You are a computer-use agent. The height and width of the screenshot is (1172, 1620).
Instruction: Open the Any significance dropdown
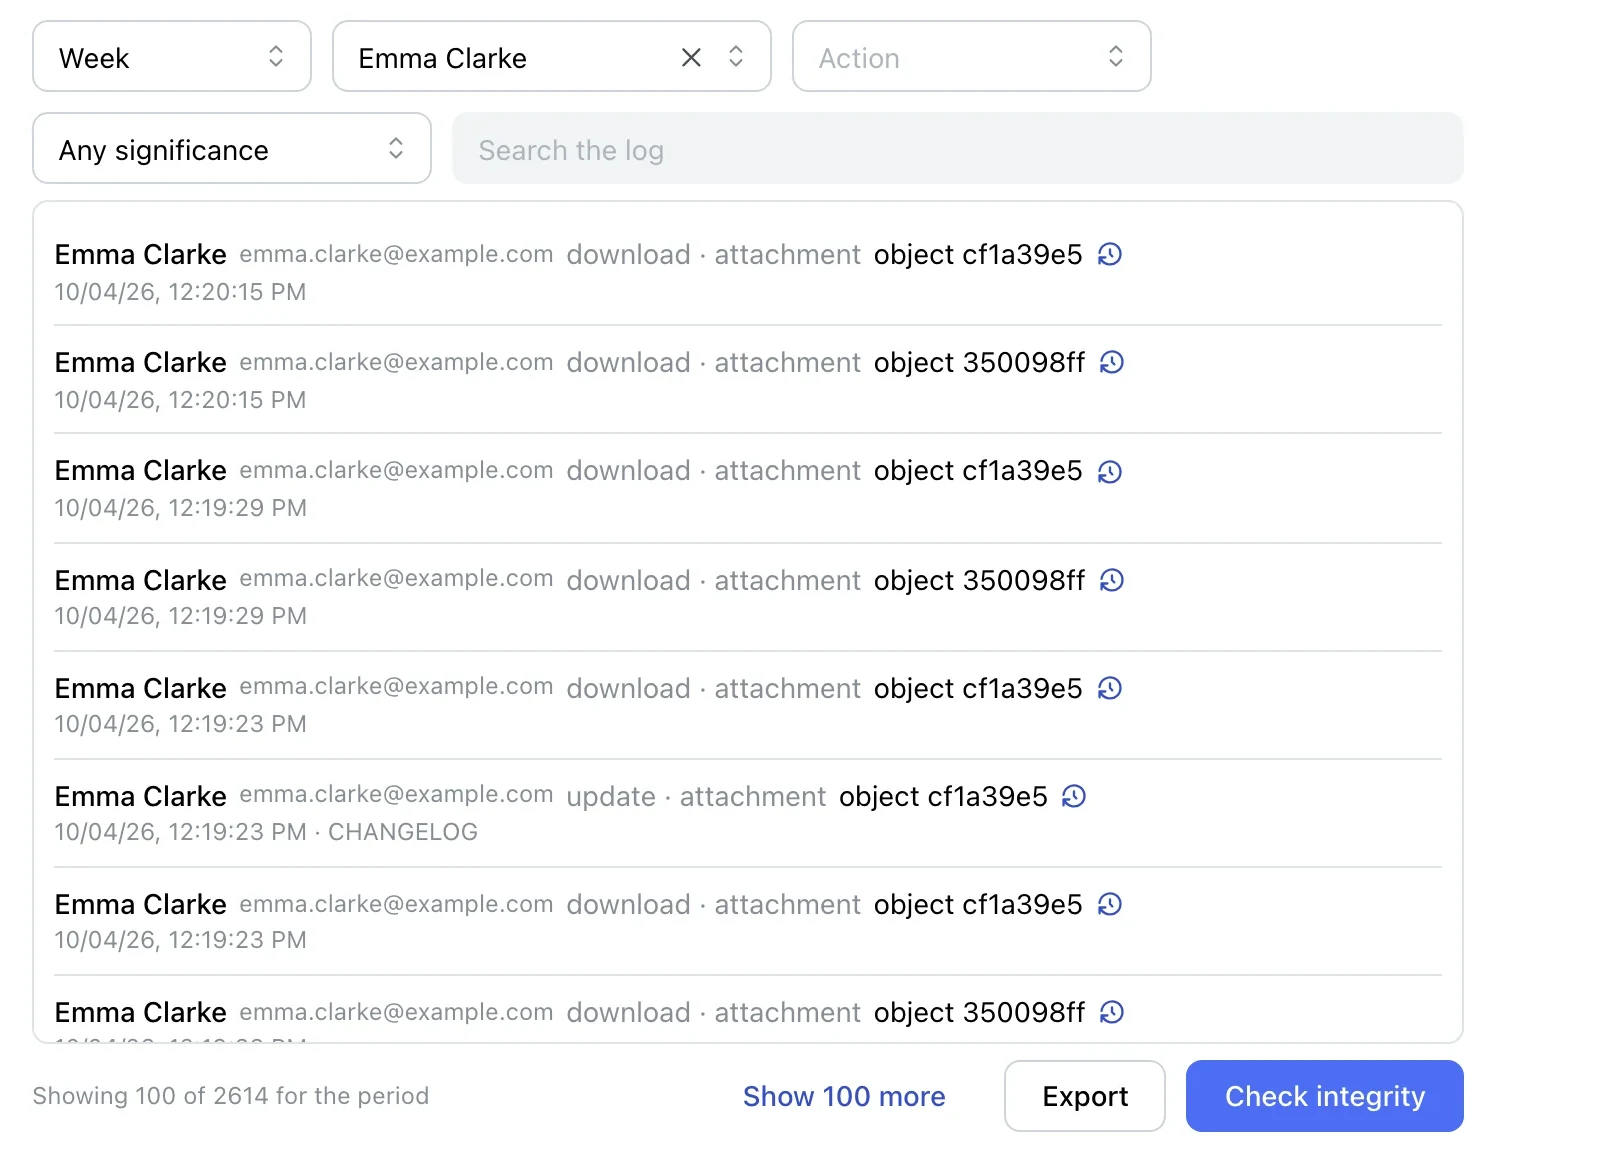(x=232, y=148)
